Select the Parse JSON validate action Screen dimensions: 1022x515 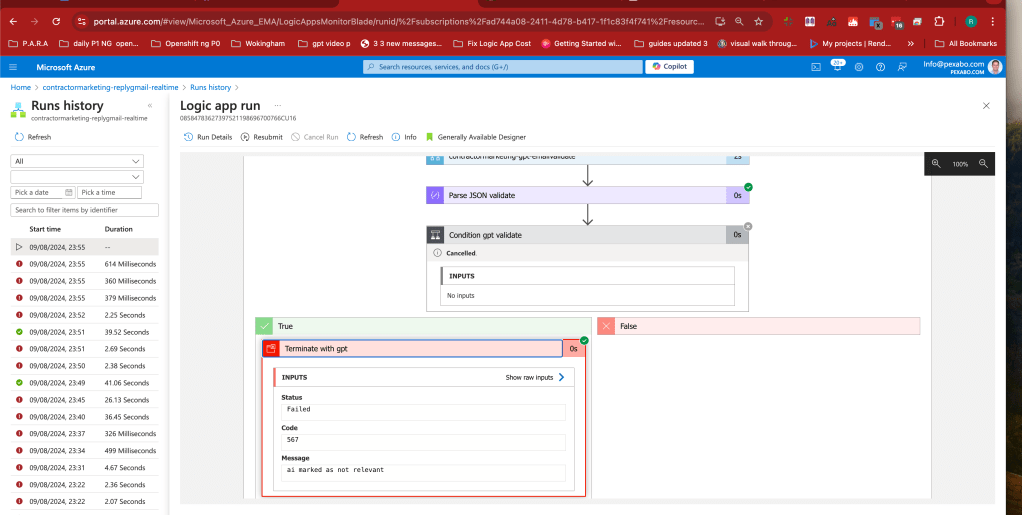tap(587, 195)
